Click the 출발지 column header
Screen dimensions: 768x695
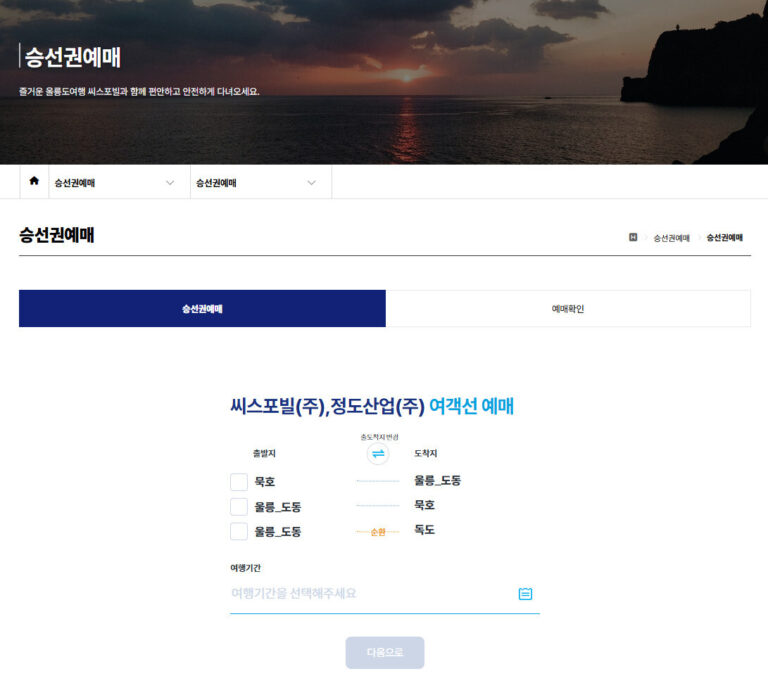(264, 454)
